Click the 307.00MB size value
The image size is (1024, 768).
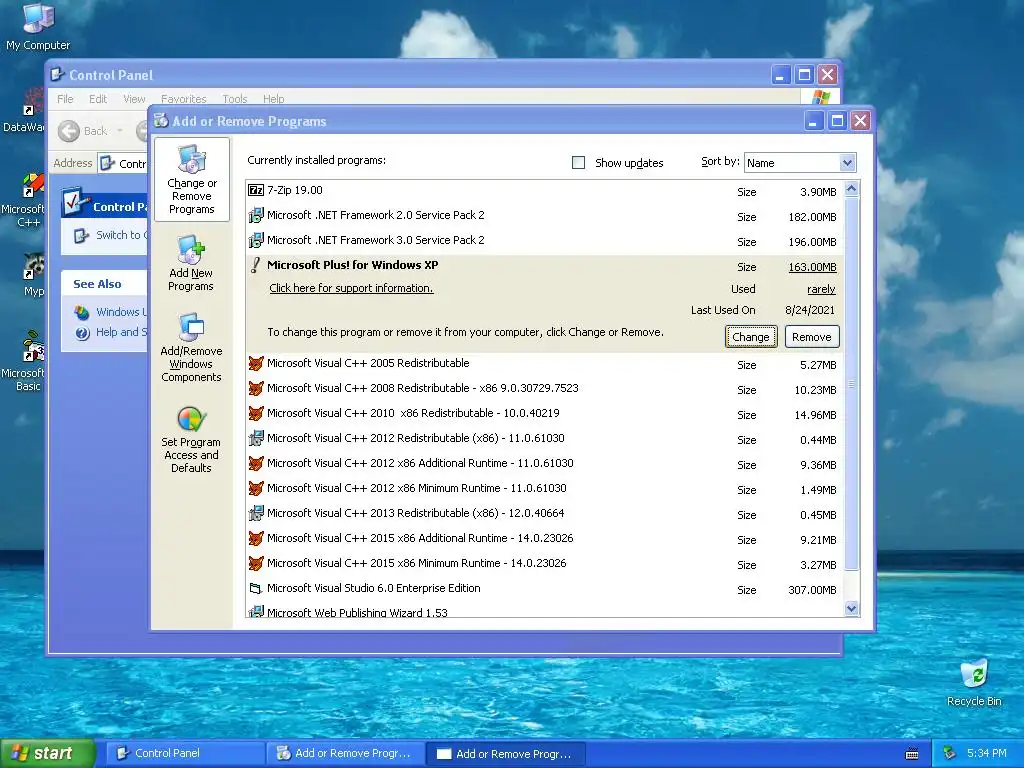tap(812, 590)
